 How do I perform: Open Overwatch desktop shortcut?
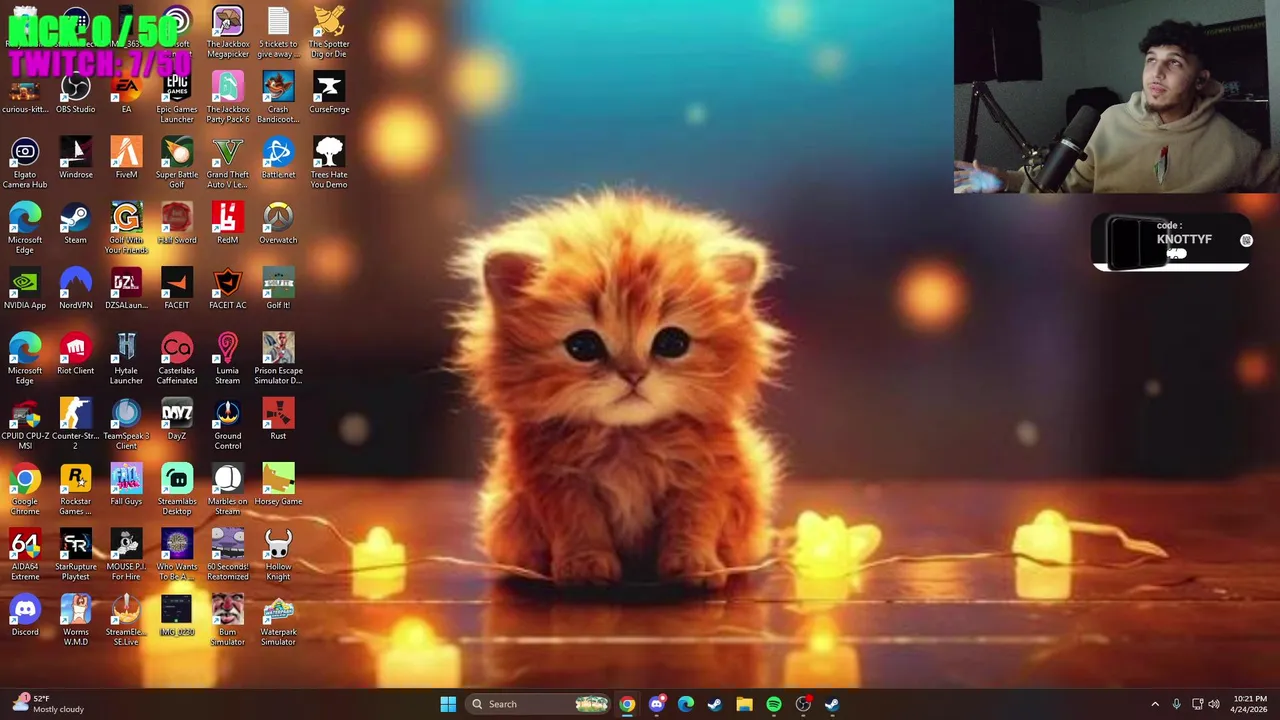[278, 224]
